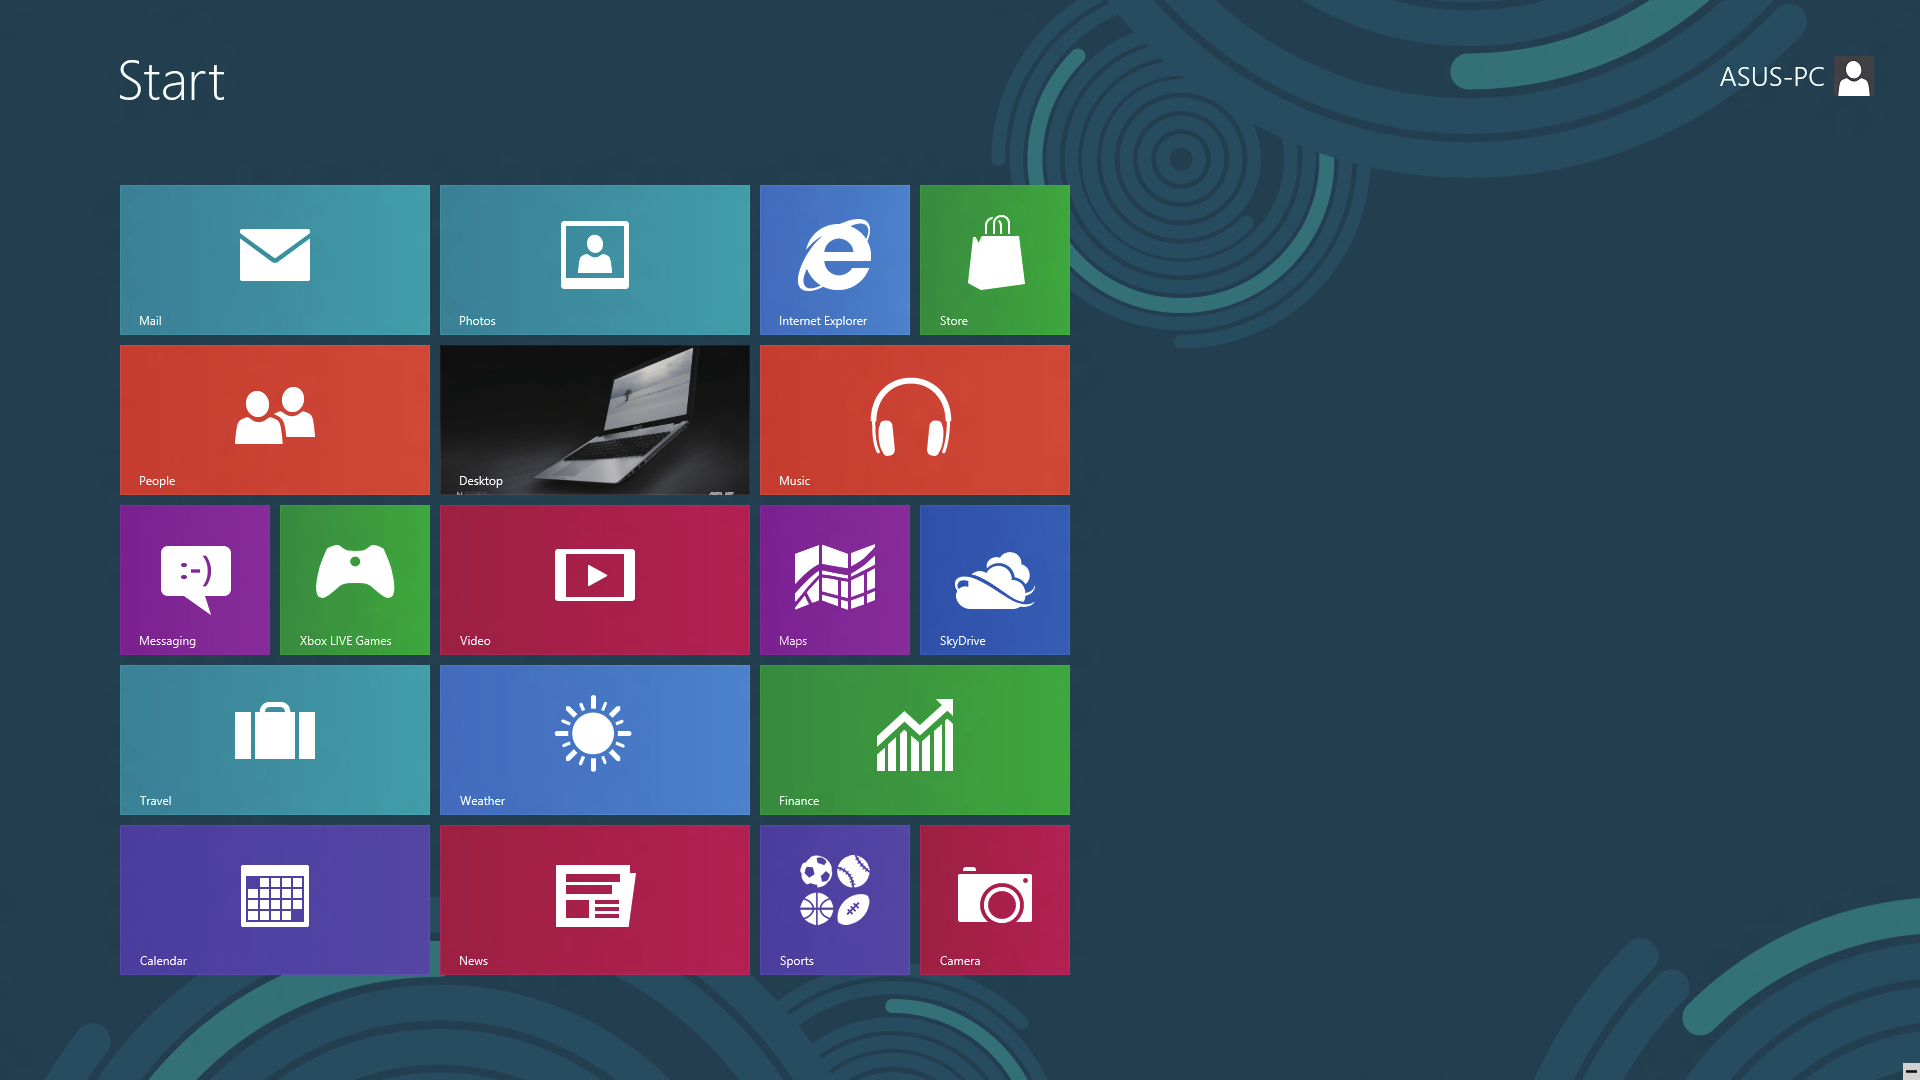The image size is (1920, 1080).
Task: Open the Weather app
Action: (595, 740)
